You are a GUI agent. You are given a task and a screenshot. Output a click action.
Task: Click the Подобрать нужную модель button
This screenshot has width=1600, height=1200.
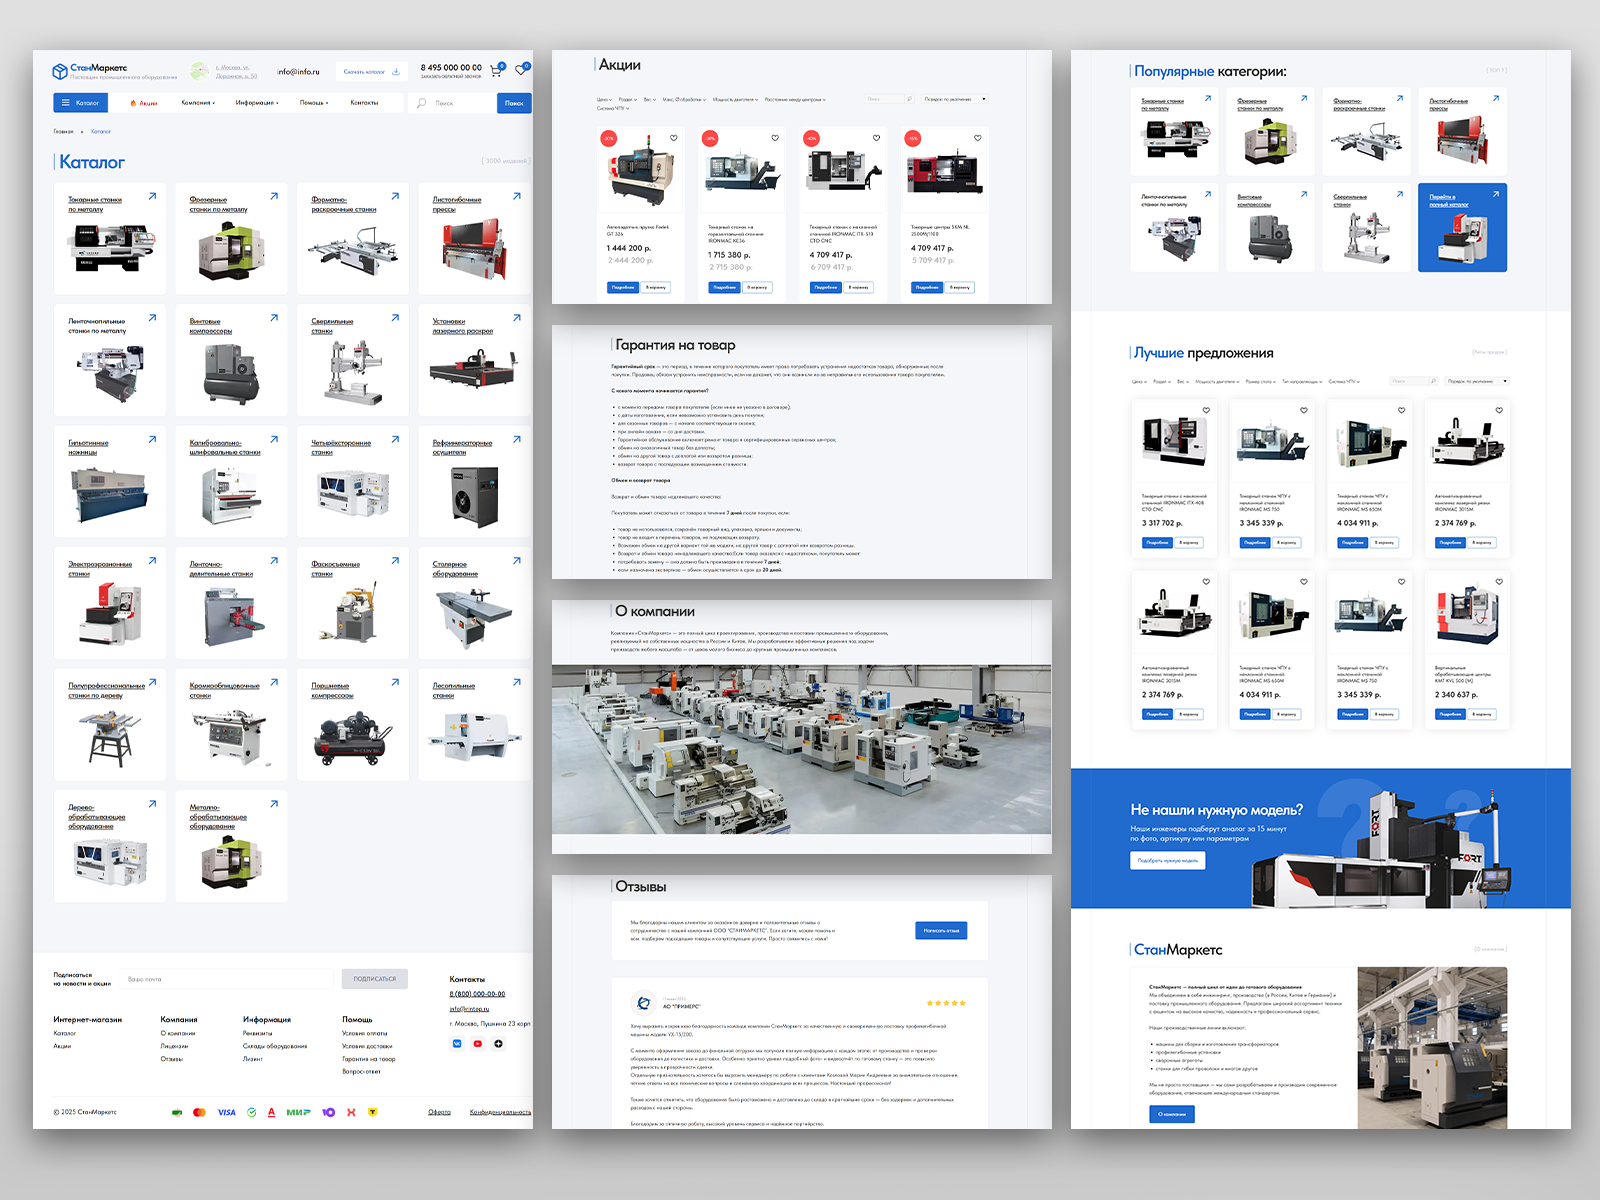[1168, 860]
